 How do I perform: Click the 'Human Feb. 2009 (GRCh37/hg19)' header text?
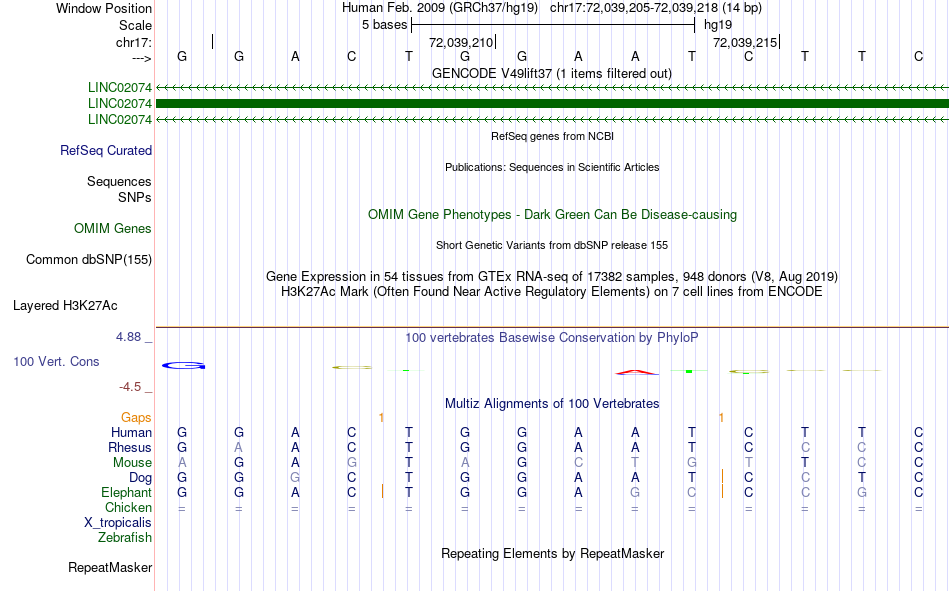point(440,8)
